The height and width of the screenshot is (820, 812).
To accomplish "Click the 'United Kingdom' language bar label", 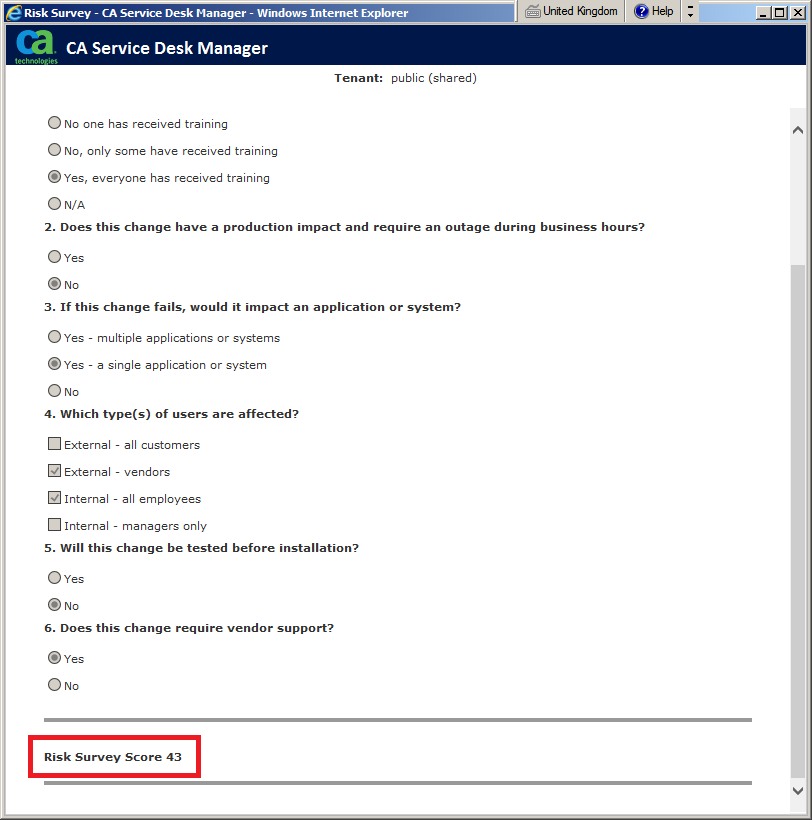I will [580, 11].
